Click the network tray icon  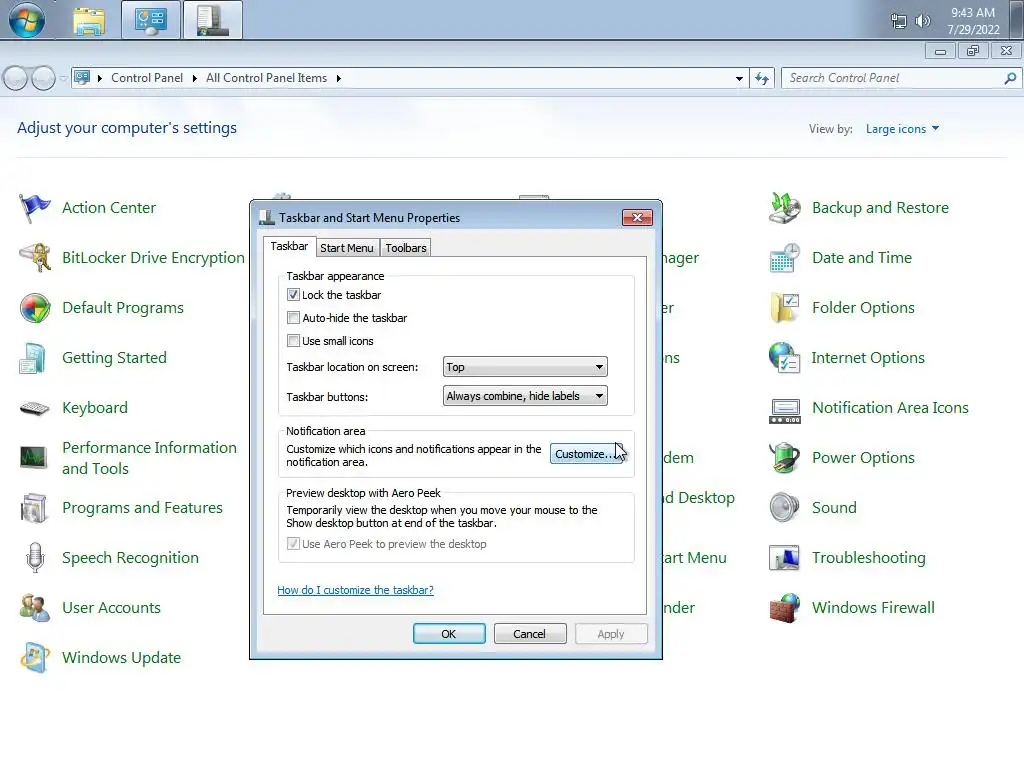(899, 21)
